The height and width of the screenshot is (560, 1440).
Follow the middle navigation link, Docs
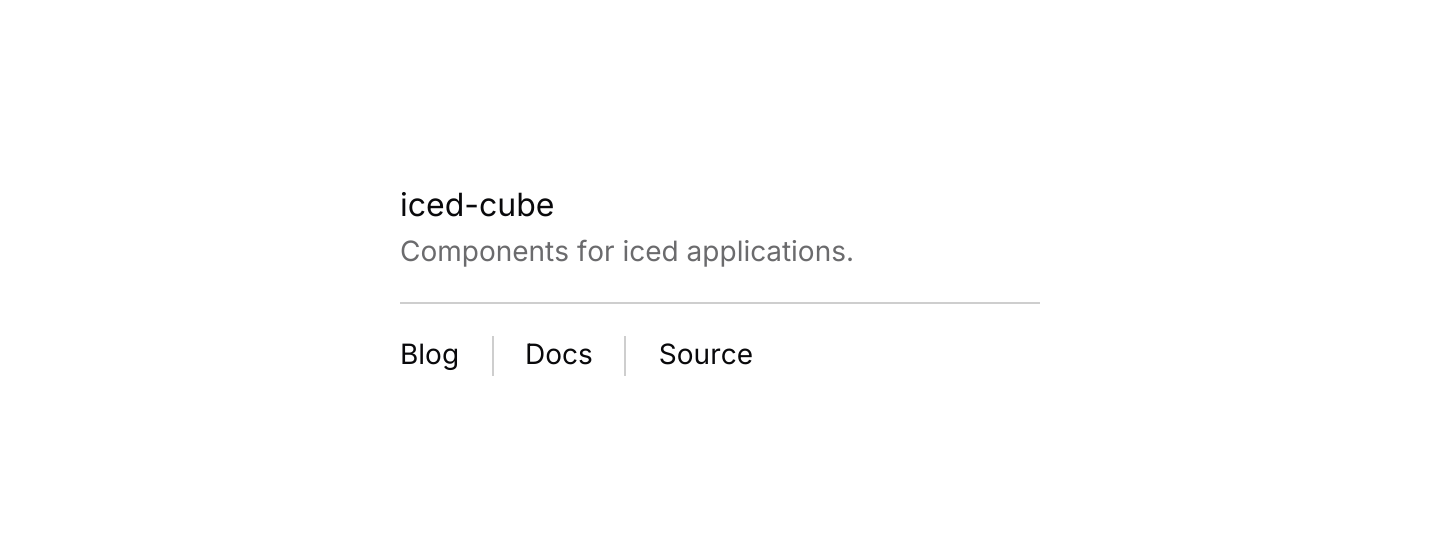(559, 355)
